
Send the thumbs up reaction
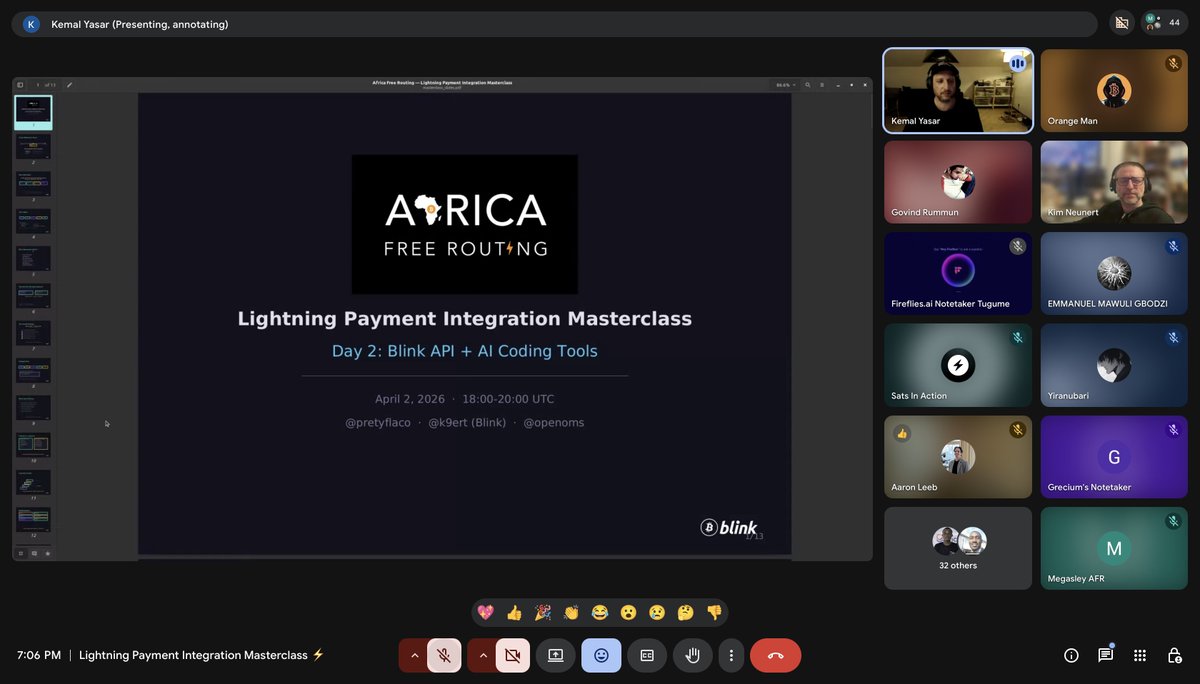point(514,612)
